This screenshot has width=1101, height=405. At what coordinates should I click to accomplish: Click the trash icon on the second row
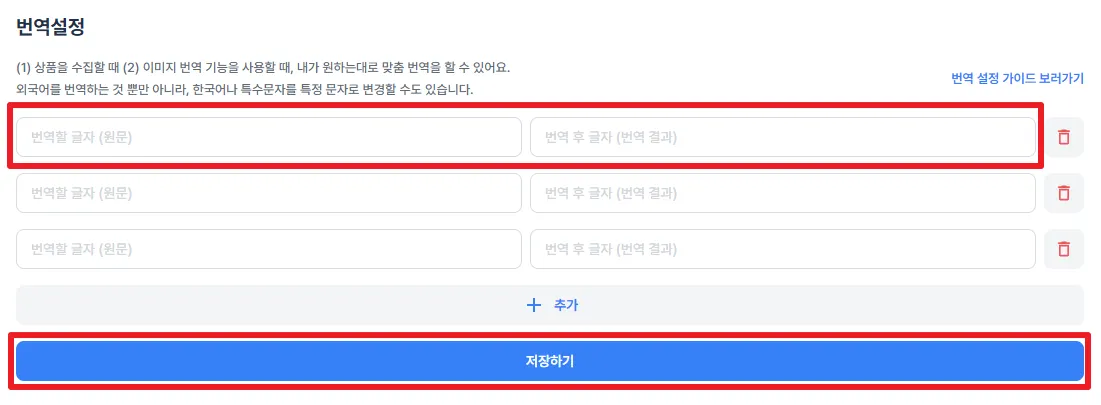click(x=1063, y=193)
